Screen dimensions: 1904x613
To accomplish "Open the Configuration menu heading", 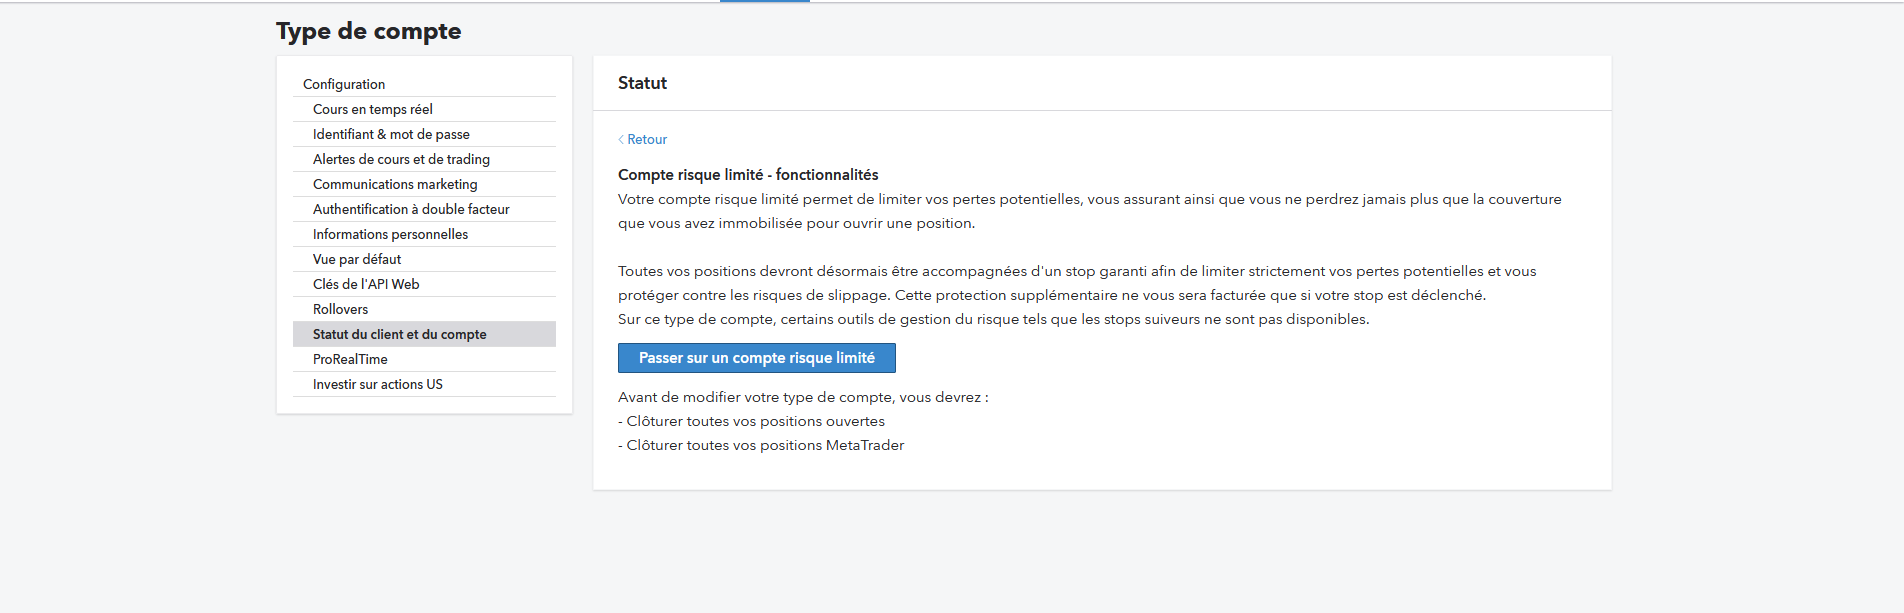I will (344, 84).
